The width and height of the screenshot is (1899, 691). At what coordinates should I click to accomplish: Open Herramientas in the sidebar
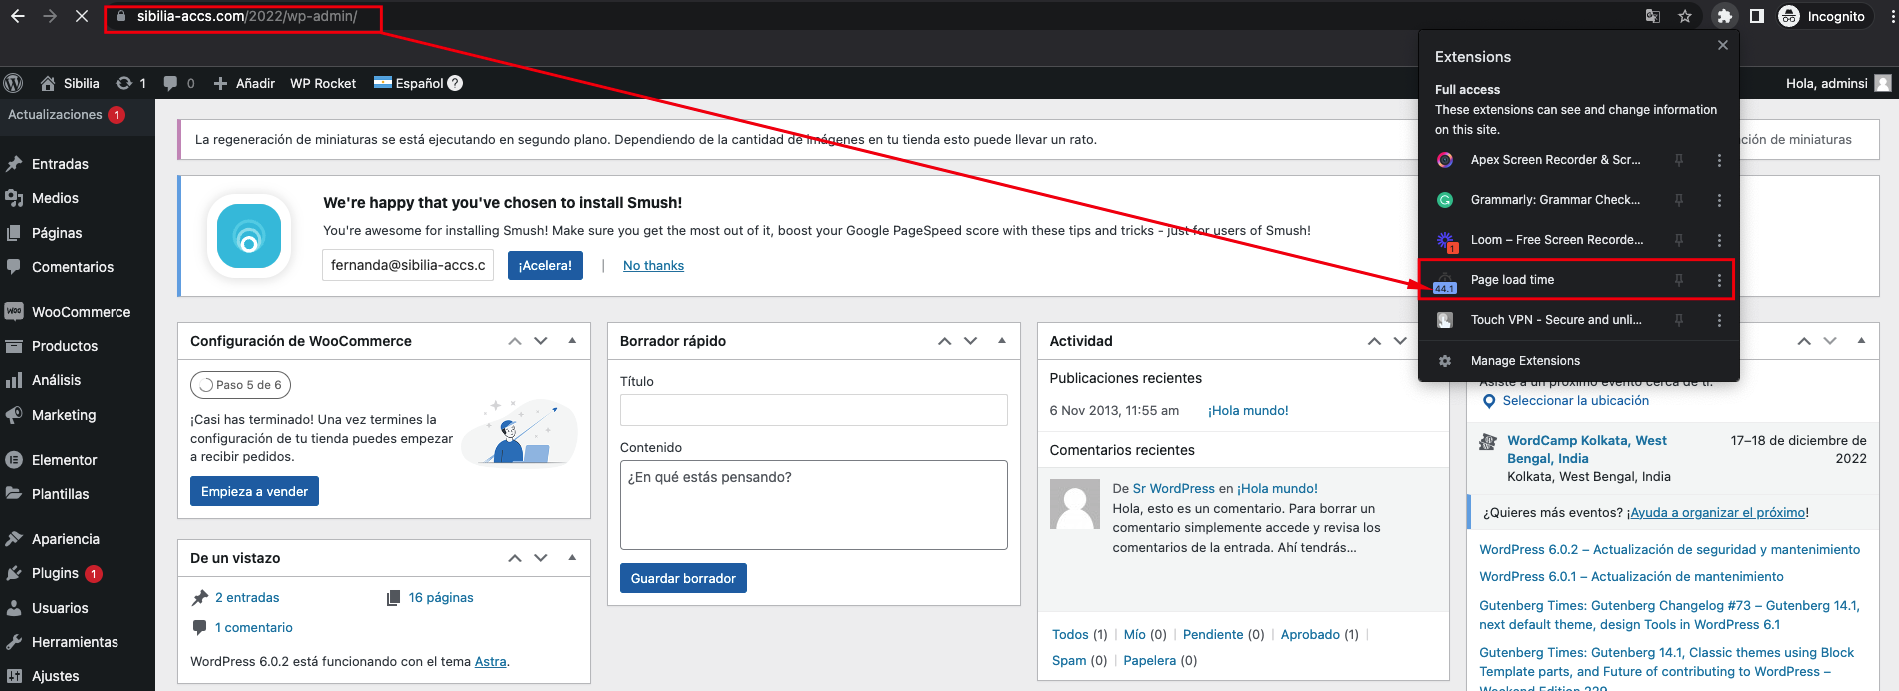pos(77,642)
